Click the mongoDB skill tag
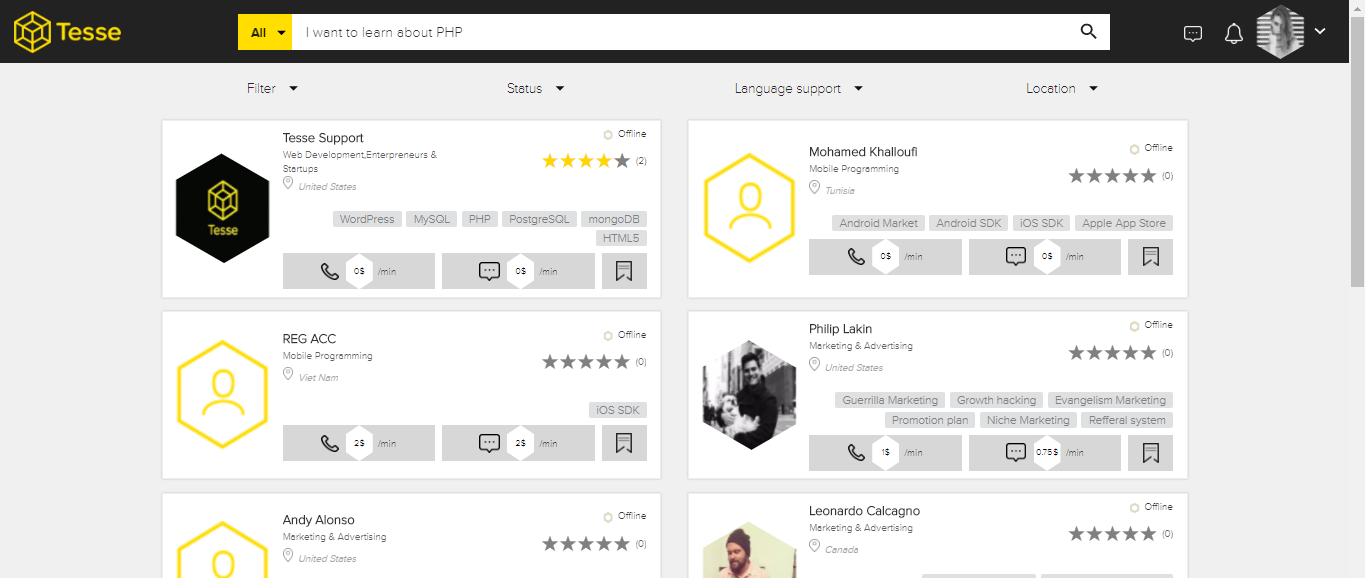The width and height of the screenshot is (1365, 578). (614, 219)
